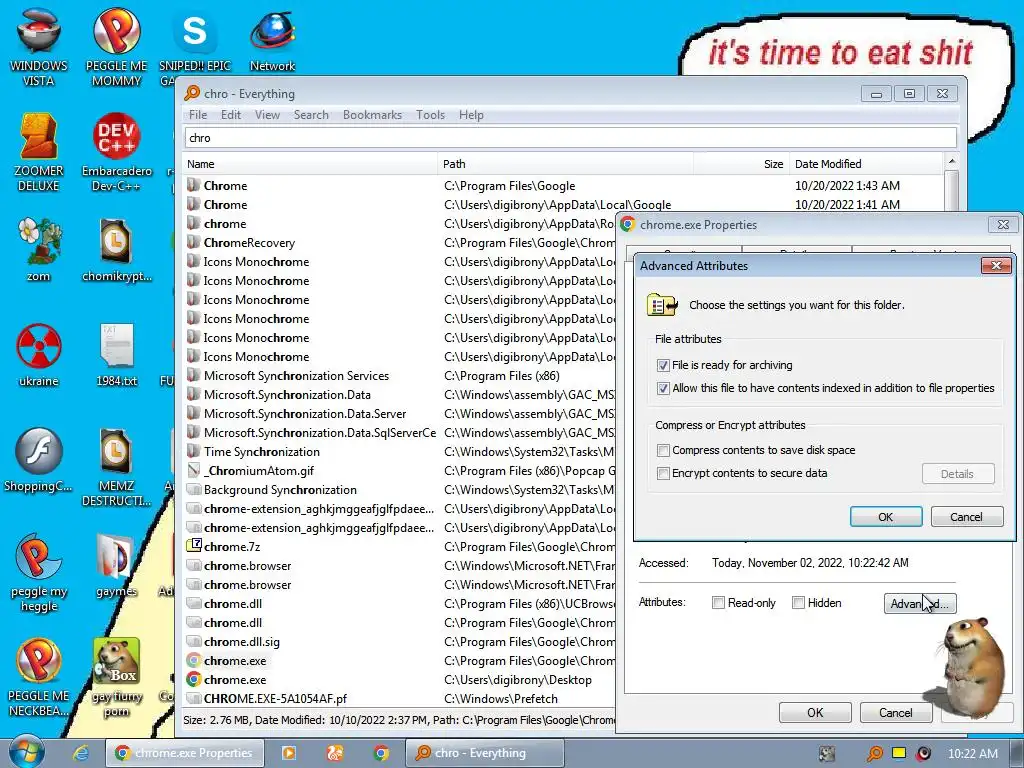Enable Compress contents to save disk space
Screen dimensions: 1024x768
point(663,450)
